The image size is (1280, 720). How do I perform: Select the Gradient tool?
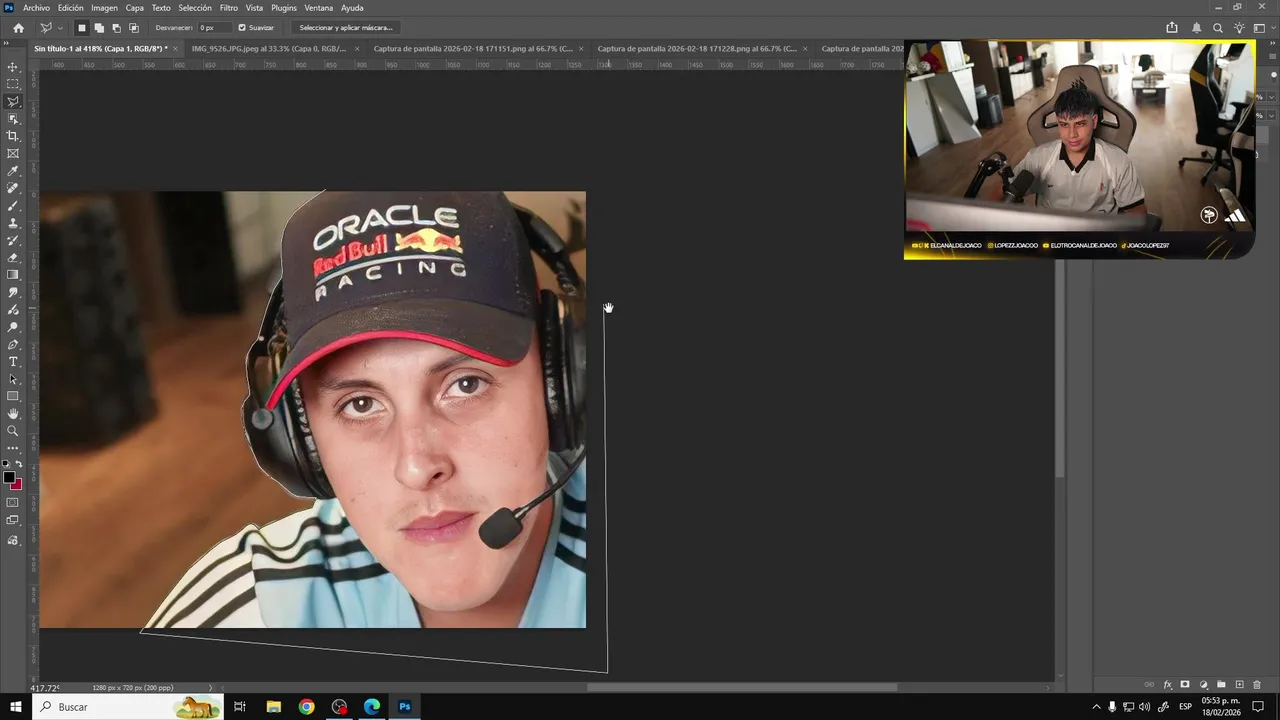(x=13, y=275)
